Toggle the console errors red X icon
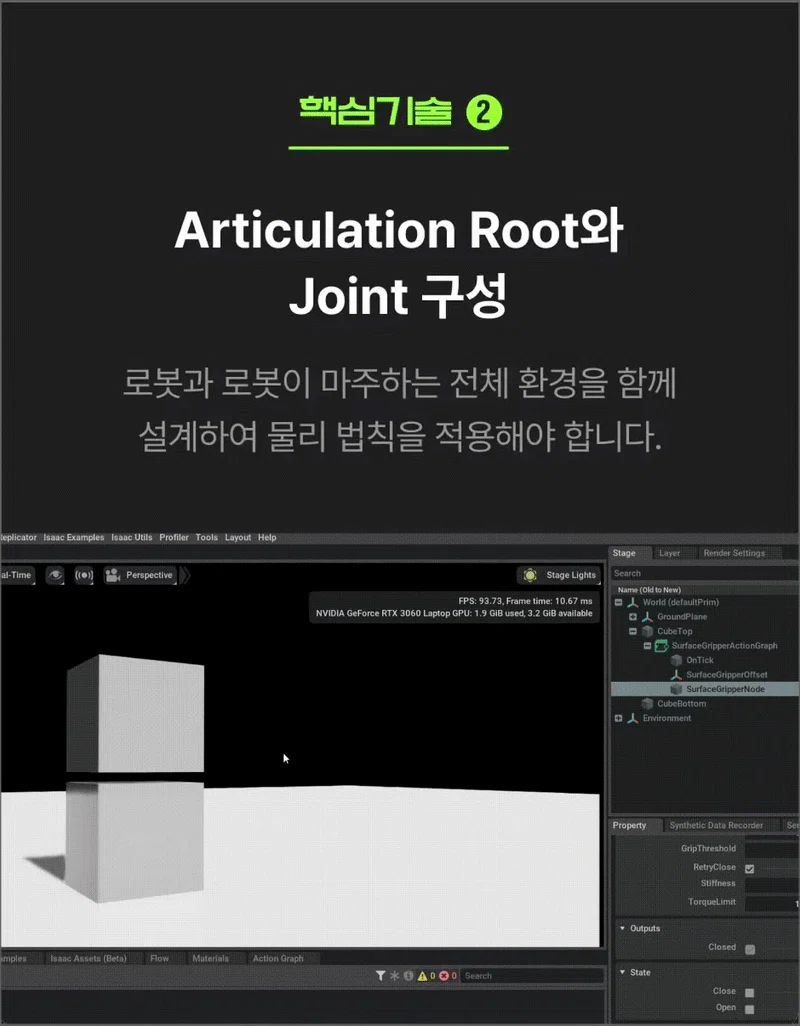Image resolution: width=800 pixels, height=1026 pixels. click(x=444, y=976)
